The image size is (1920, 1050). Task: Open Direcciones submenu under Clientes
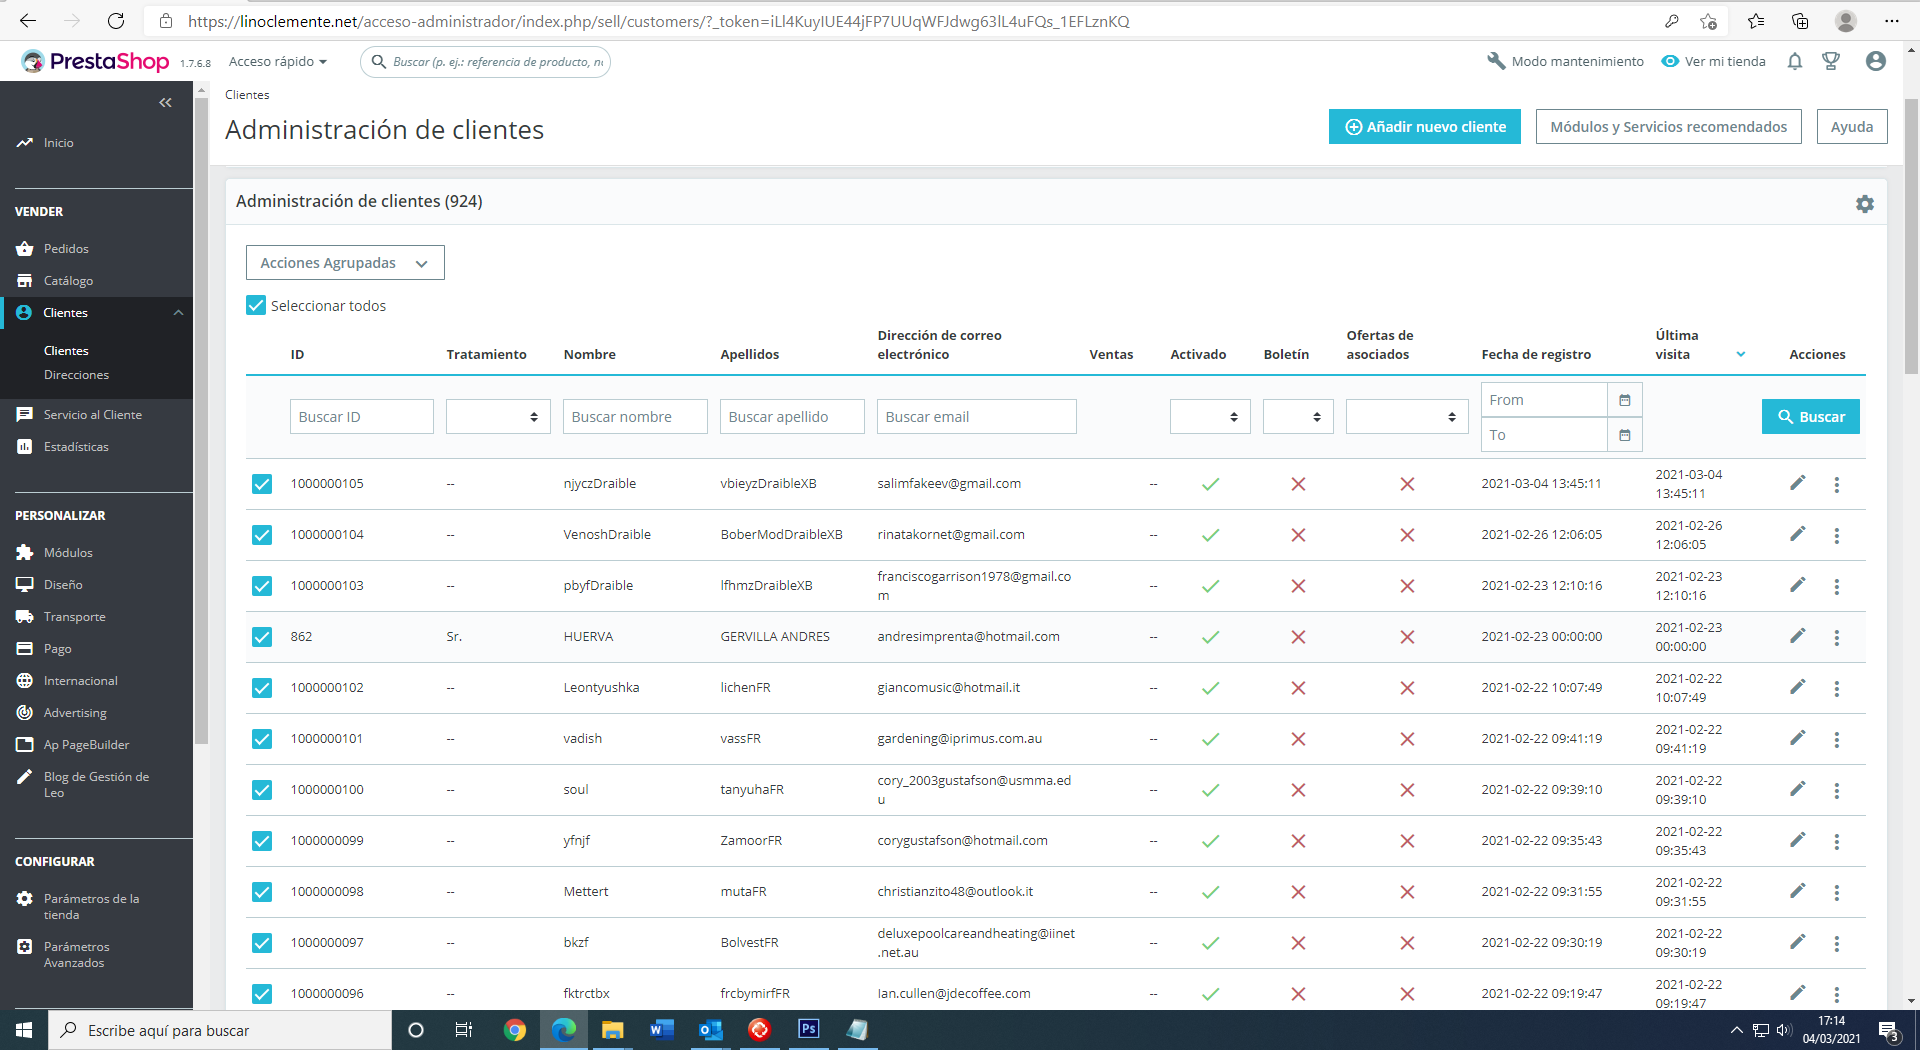click(76, 375)
